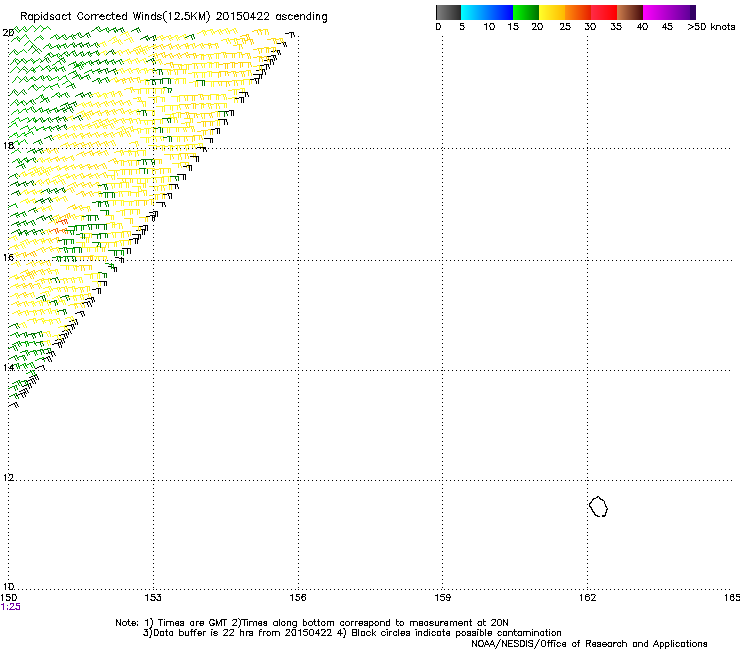Click the latitude label '16'
Image resolution: width=740 pixels, height=650 pixels.
point(8,257)
